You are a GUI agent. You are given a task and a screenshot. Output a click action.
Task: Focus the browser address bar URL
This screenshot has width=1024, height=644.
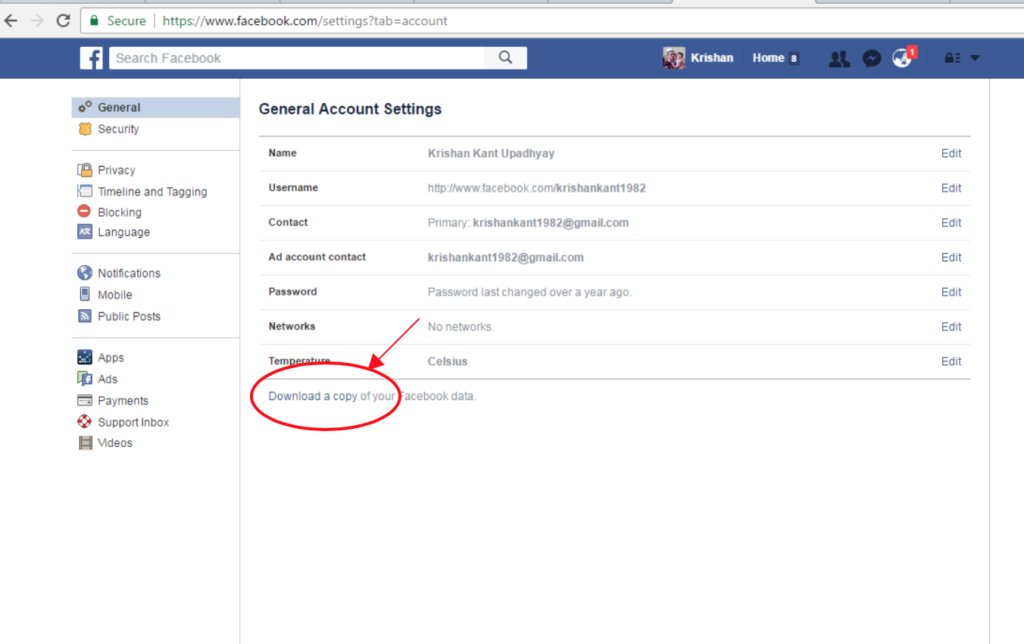point(305,21)
